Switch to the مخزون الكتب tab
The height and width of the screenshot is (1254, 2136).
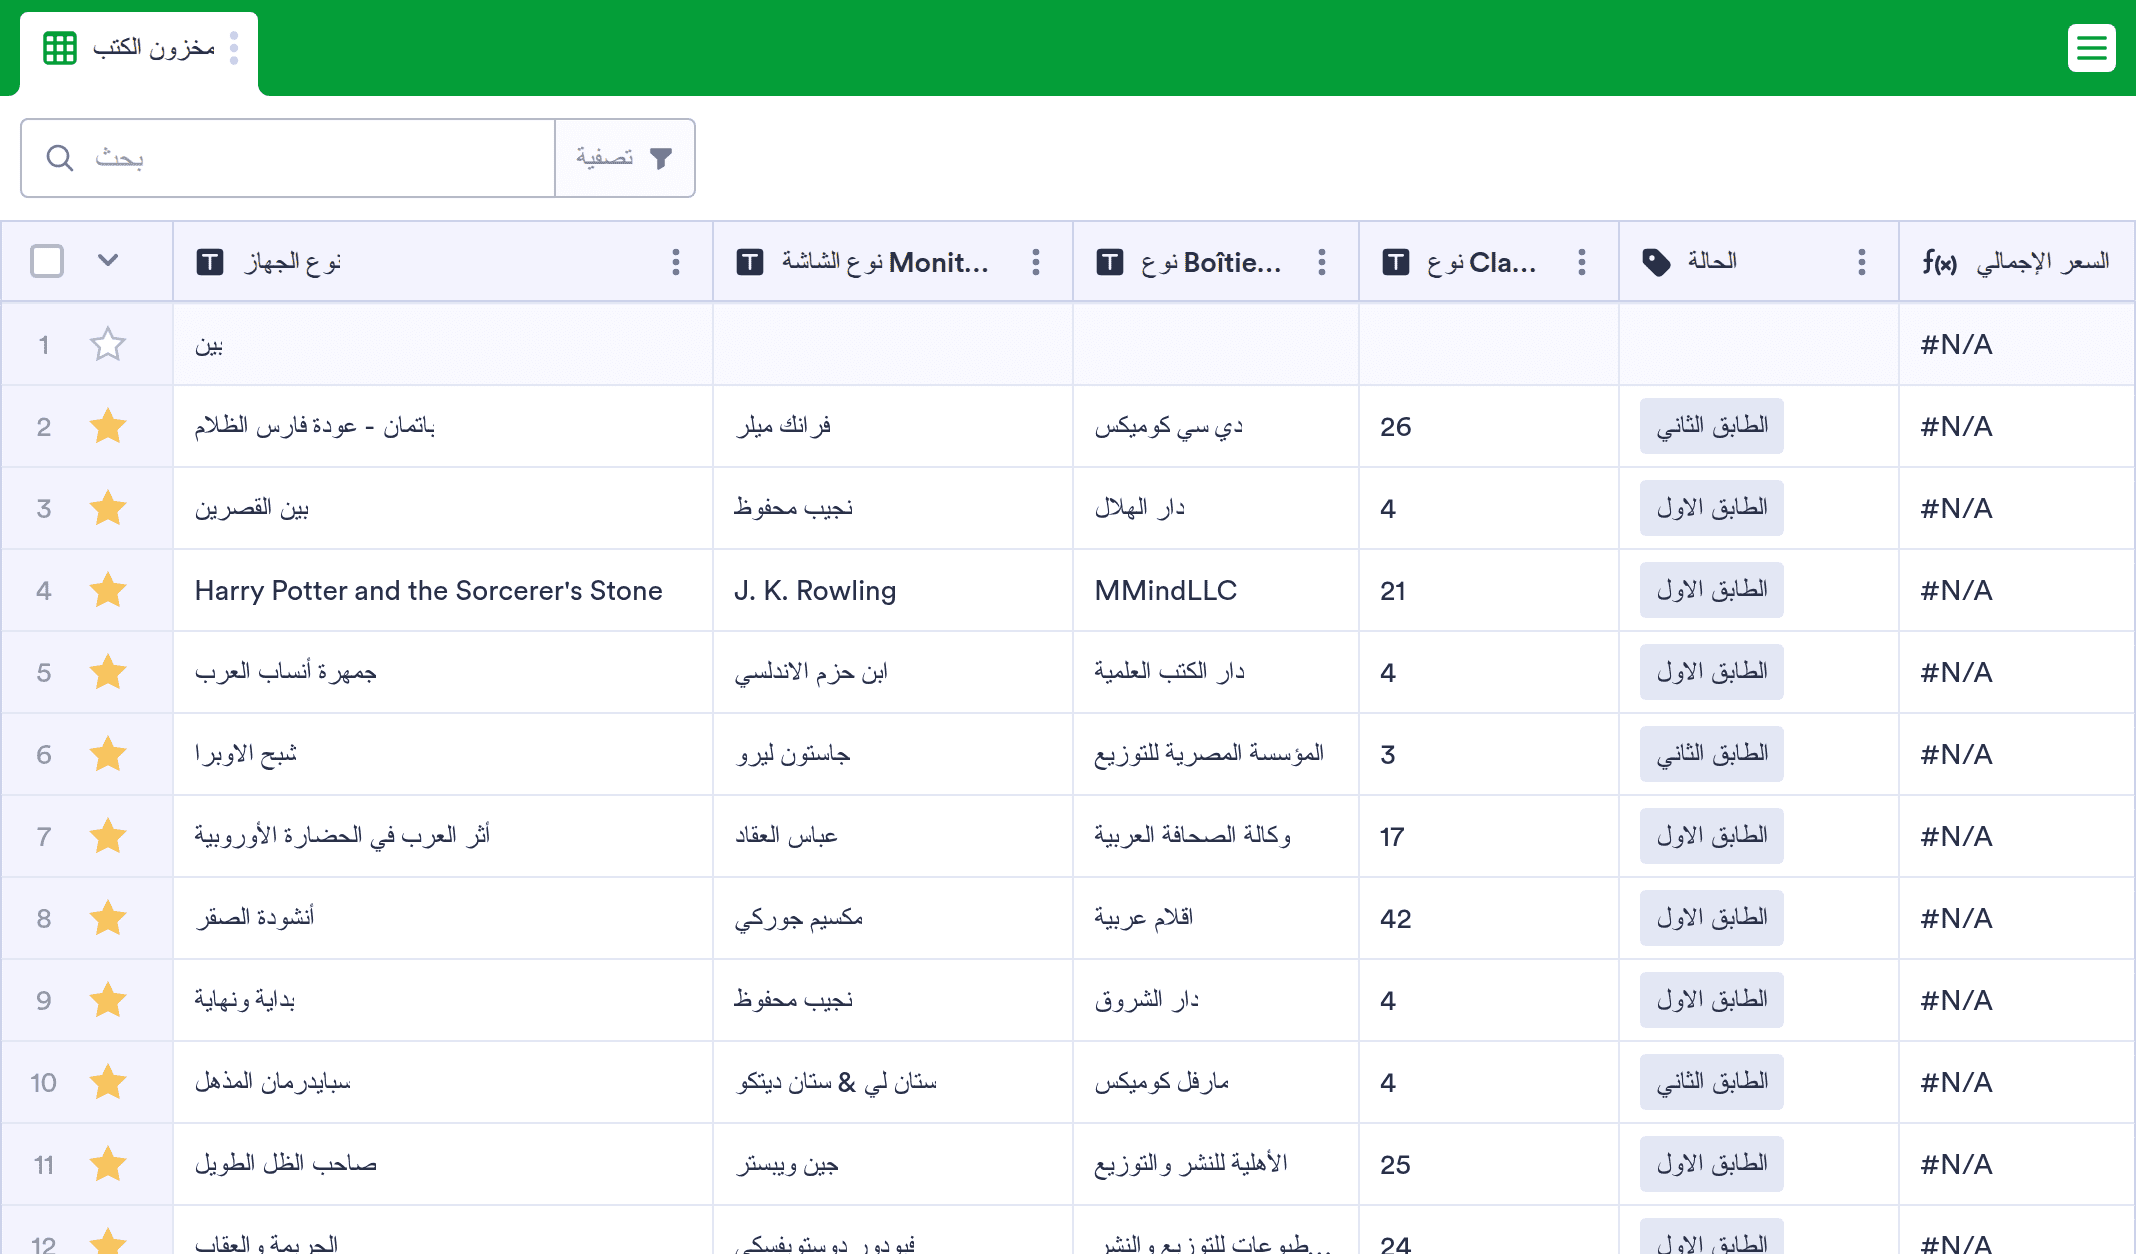pyautogui.click(x=152, y=48)
